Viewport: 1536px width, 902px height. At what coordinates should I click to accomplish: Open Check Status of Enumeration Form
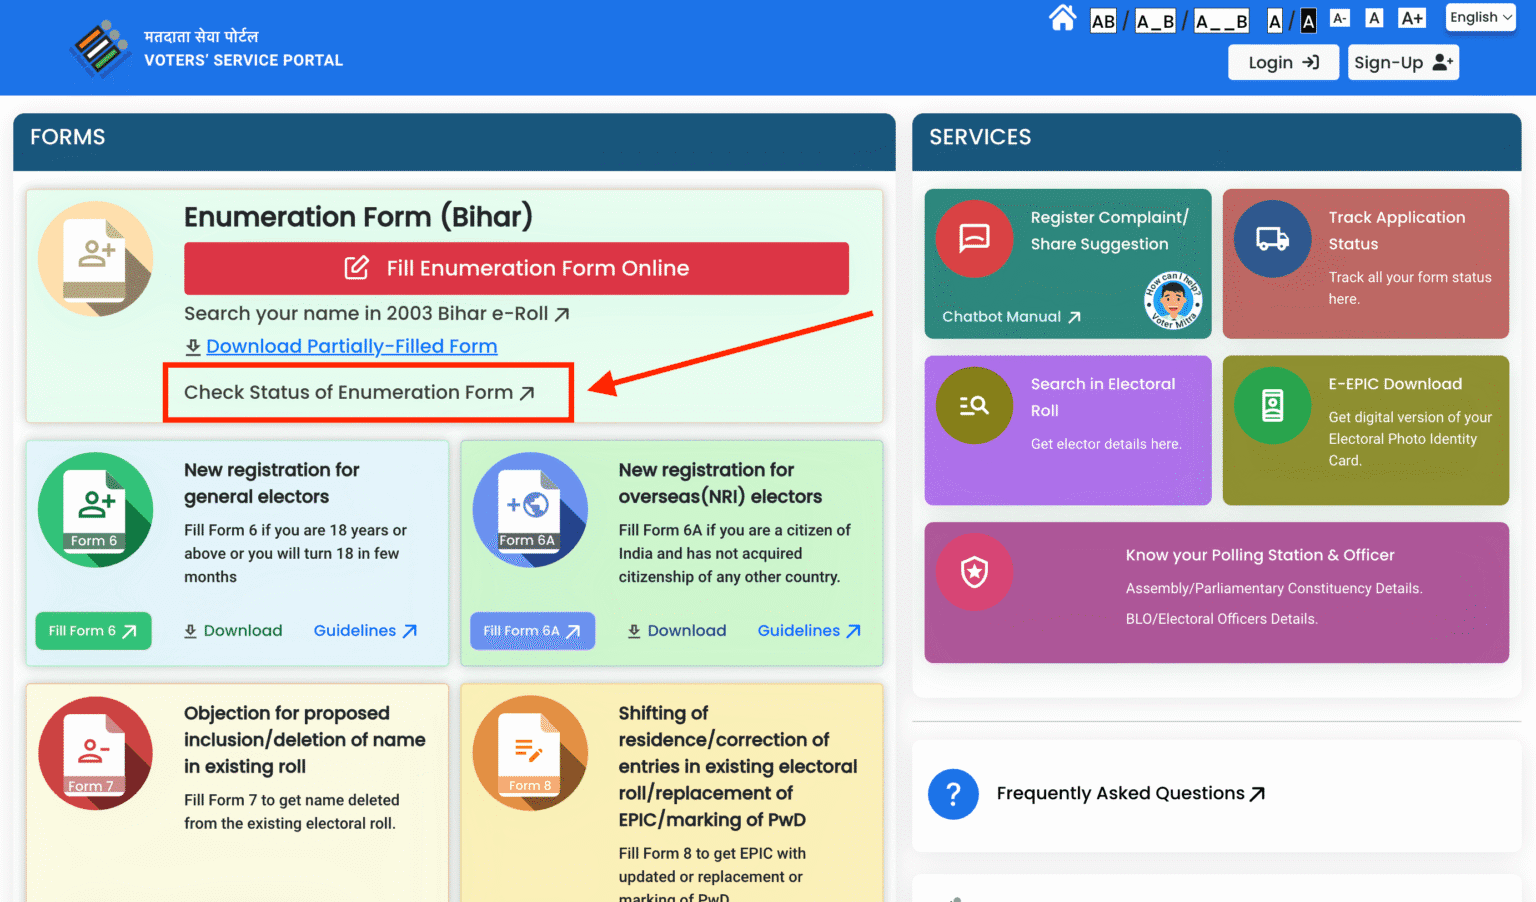[x=355, y=392]
